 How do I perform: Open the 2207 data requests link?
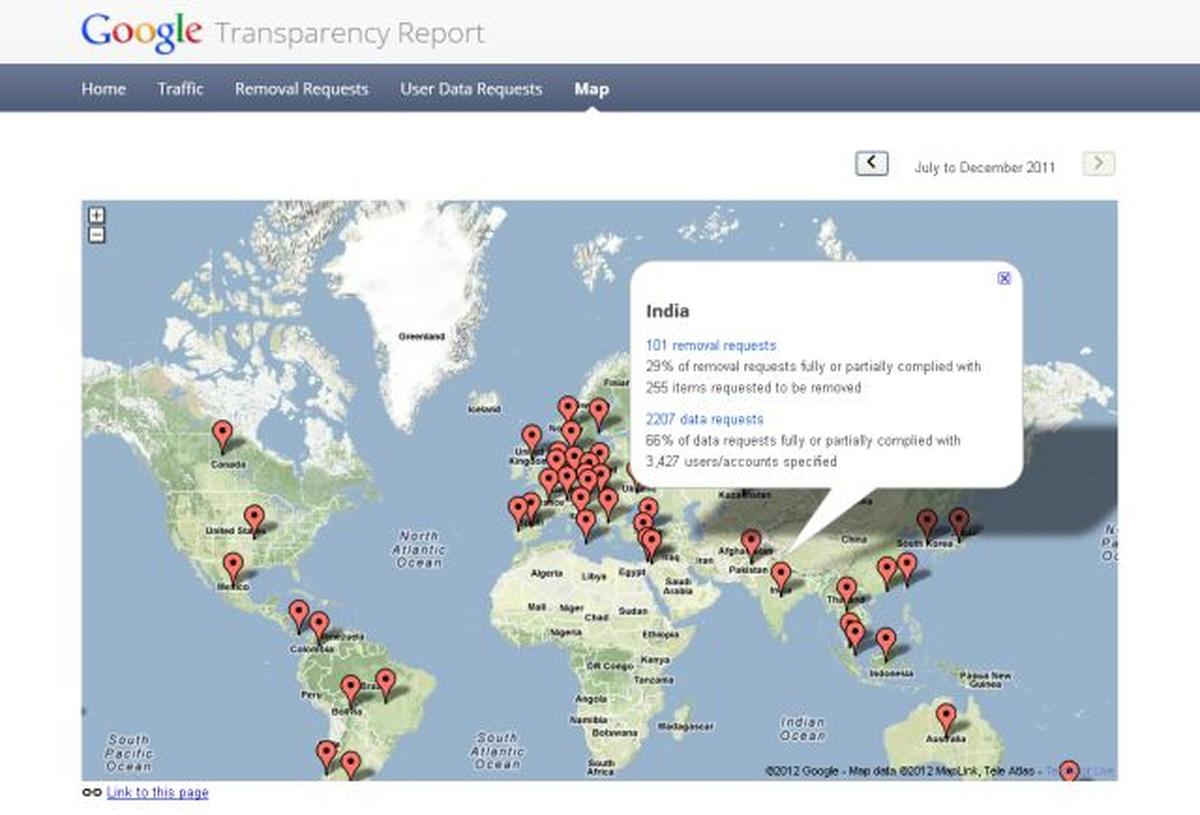[x=704, y=419]
